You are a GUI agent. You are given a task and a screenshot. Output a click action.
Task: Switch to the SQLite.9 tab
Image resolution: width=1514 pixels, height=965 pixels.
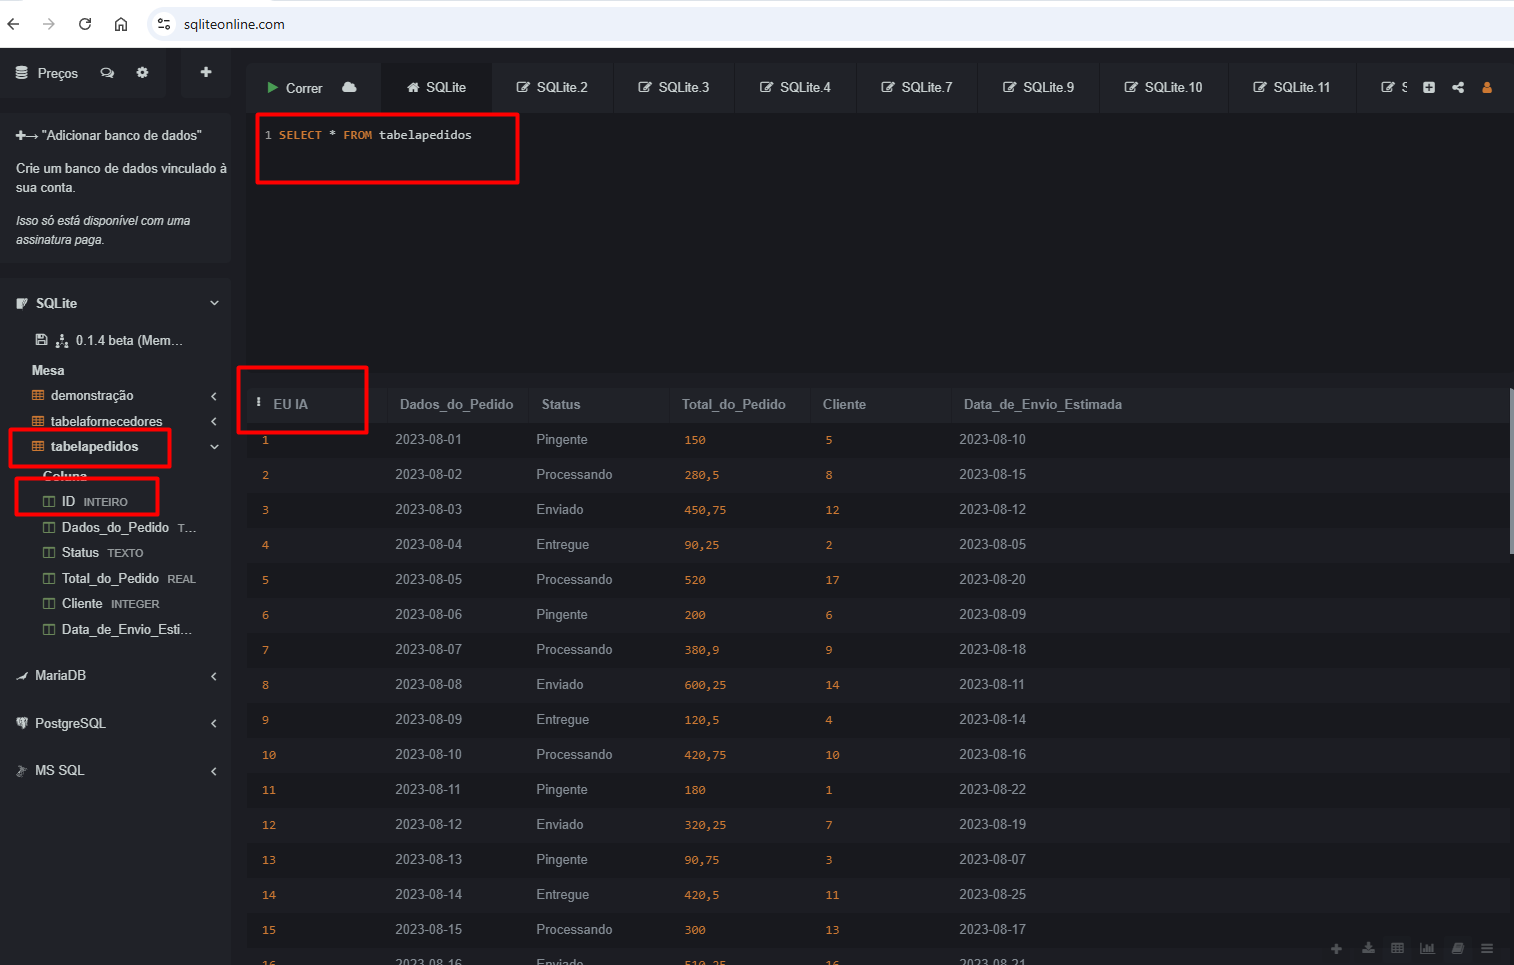[x=1038, y=88]
